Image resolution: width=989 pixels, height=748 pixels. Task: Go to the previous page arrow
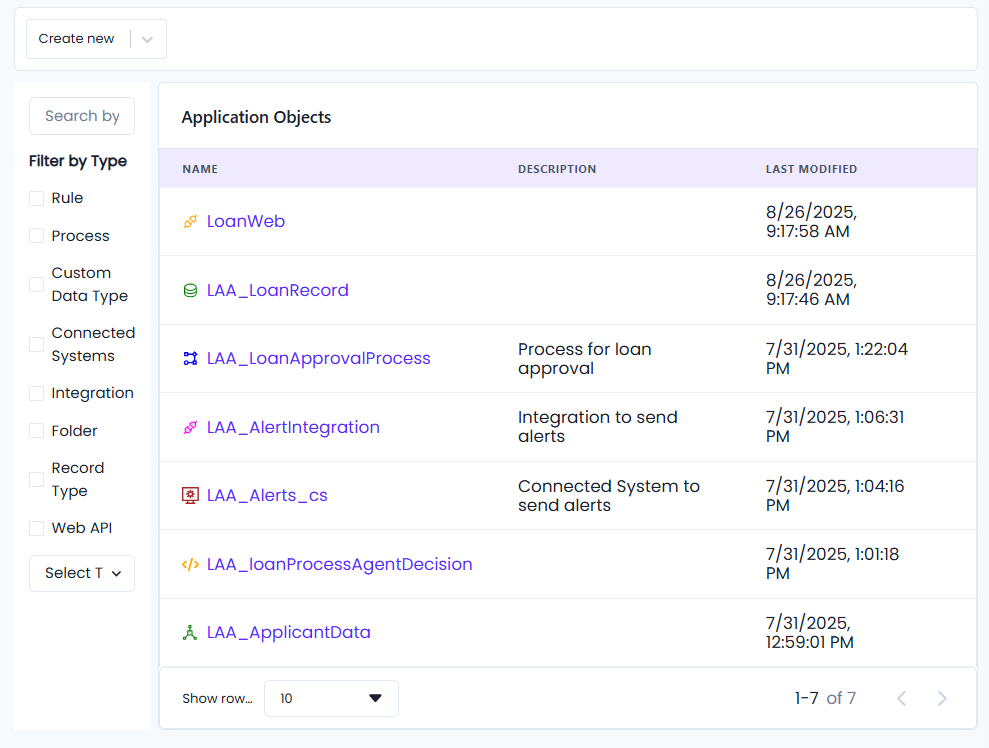click(x=902, y=698)
